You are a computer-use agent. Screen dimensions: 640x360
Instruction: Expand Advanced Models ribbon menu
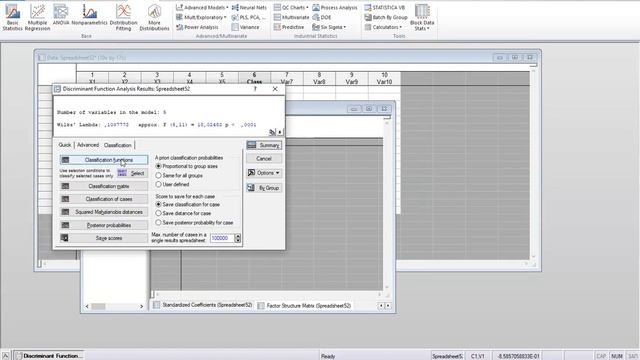202,7
